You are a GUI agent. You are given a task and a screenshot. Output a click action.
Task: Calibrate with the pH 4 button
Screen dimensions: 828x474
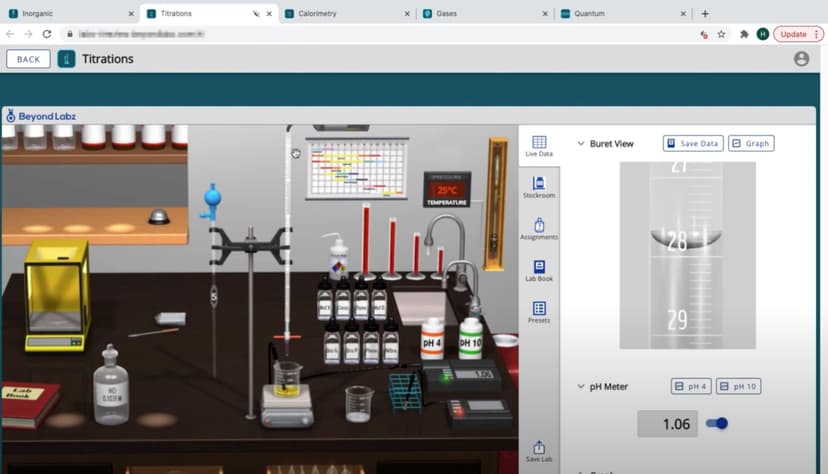click(x=691, y=386)
